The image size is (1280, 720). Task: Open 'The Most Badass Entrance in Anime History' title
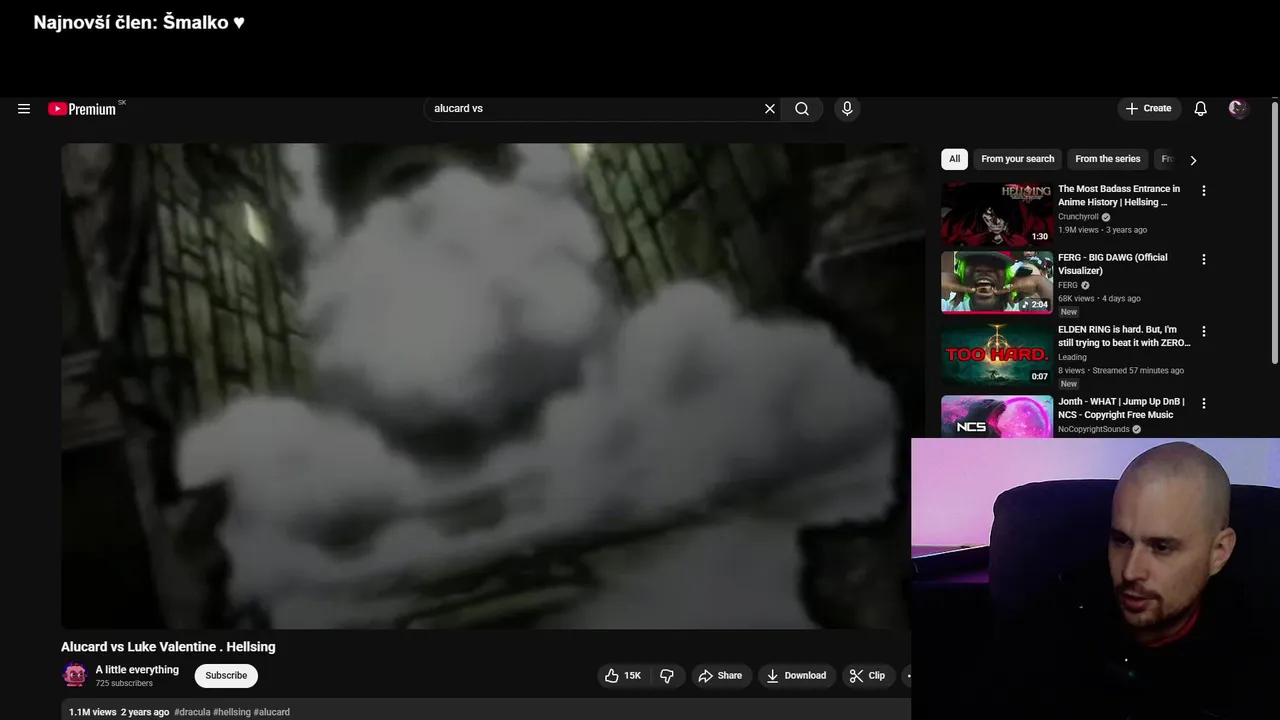(1119, 195)
